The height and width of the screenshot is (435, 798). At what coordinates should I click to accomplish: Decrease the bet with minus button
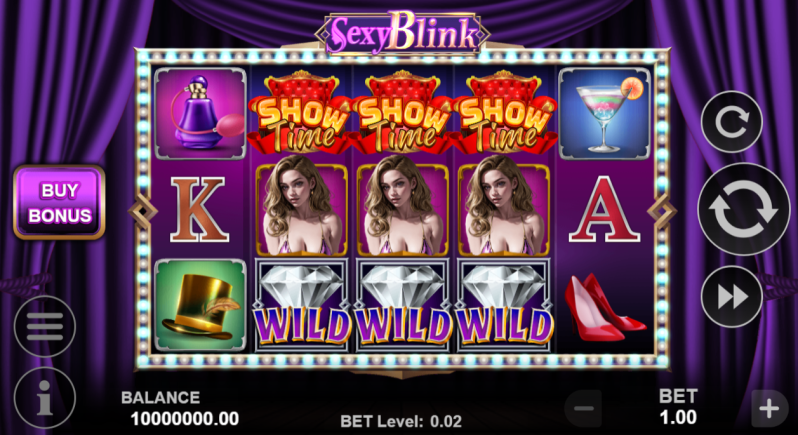(583, 408)
